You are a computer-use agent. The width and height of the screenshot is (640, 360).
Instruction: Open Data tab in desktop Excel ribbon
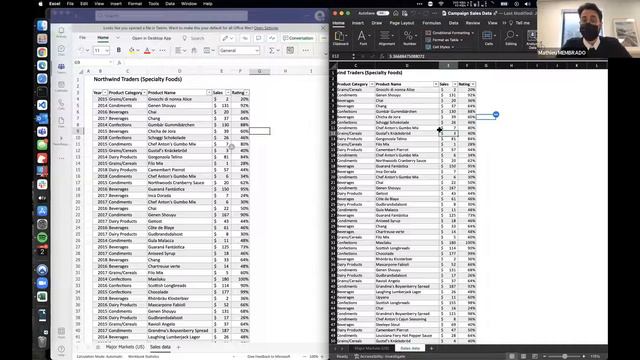tap(453, 23)
